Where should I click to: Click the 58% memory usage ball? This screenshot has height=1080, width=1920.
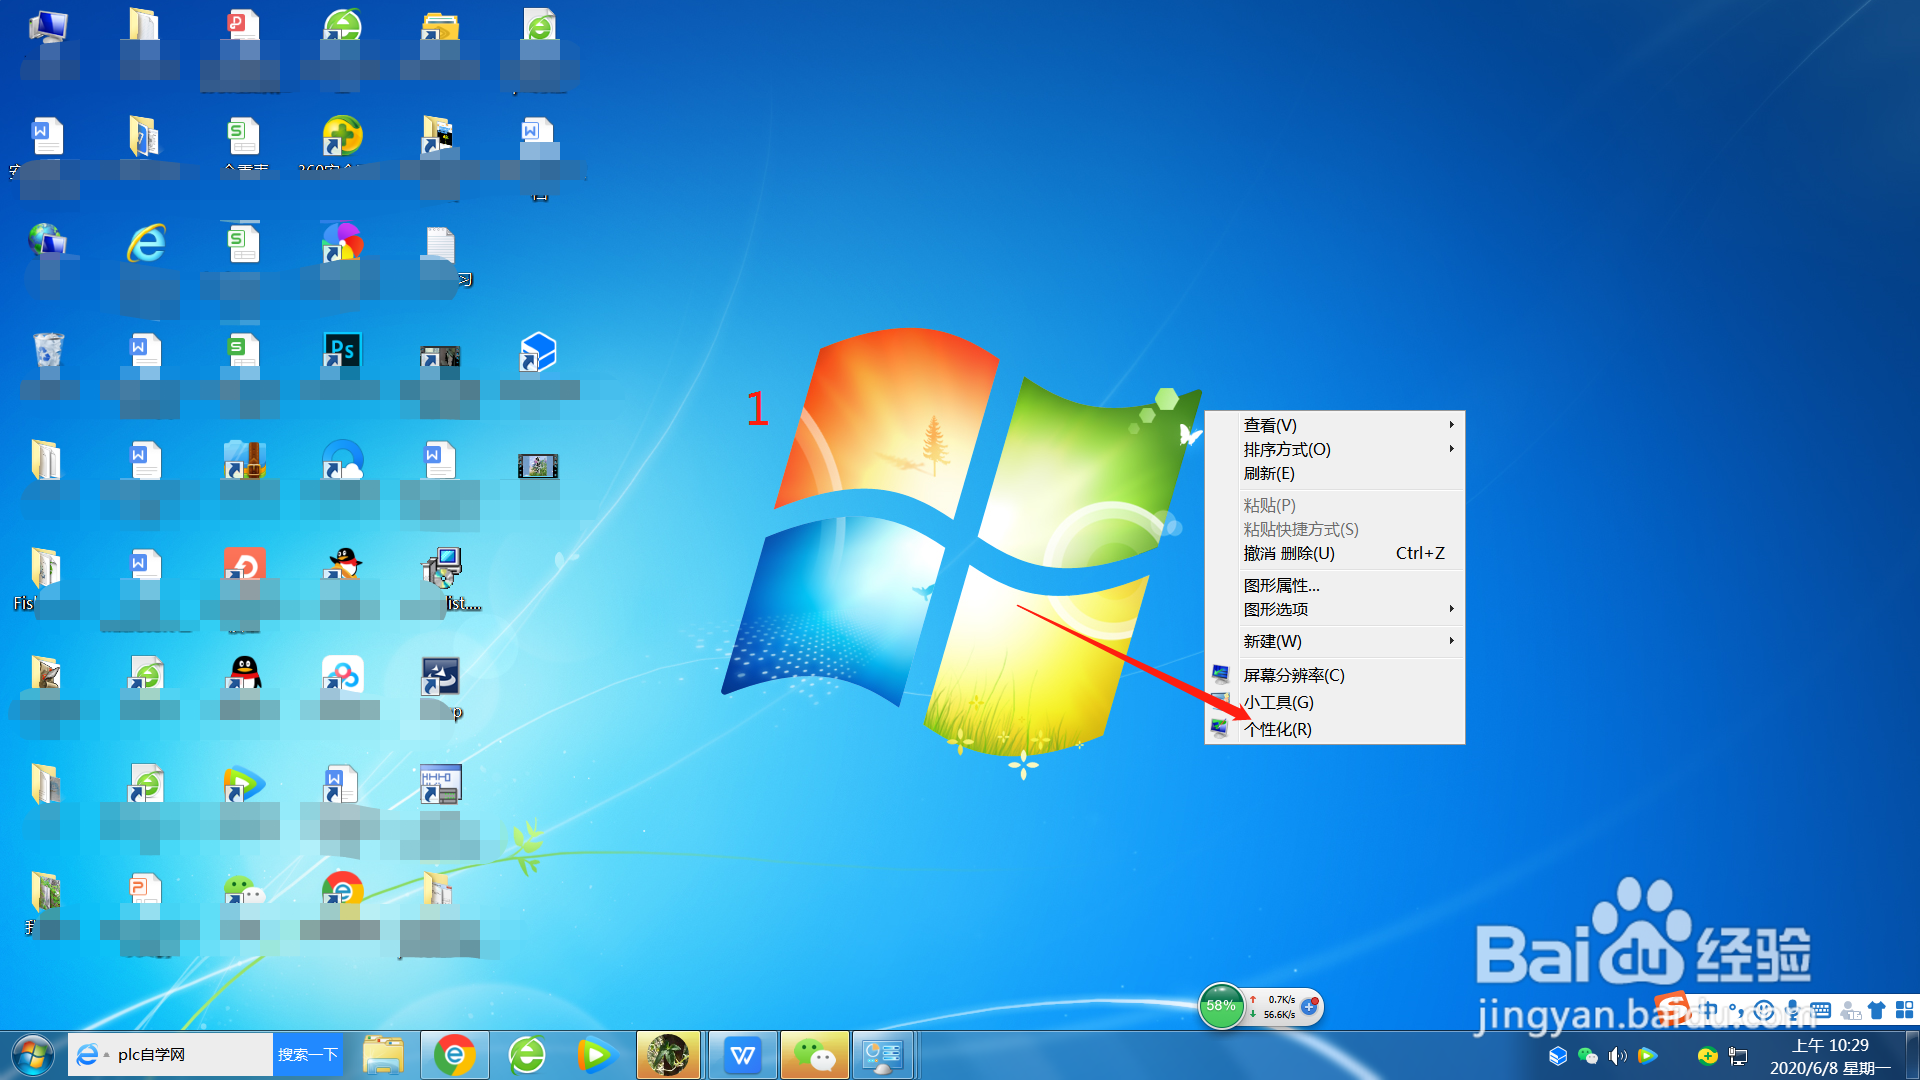point(1220,1006)
